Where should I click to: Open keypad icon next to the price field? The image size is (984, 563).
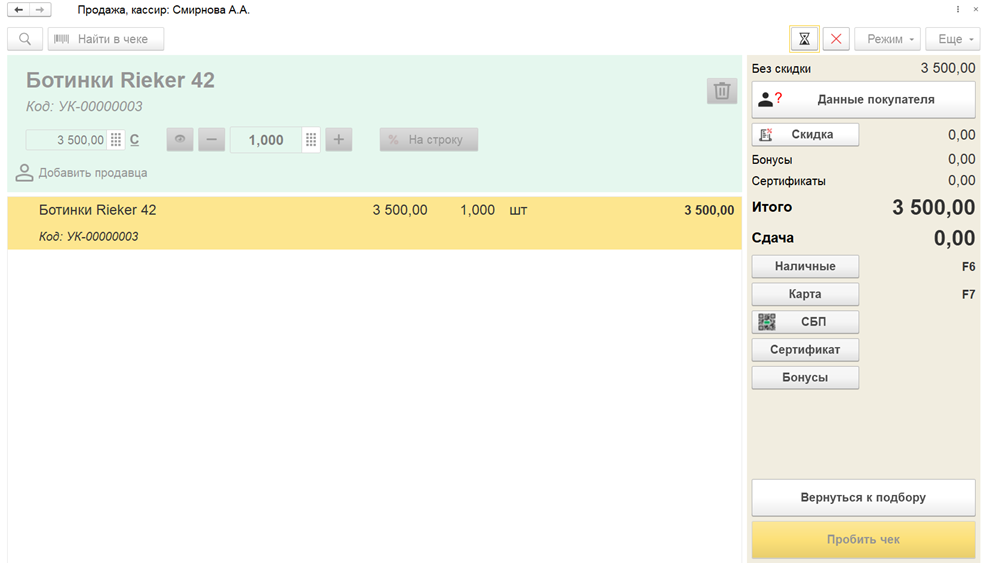[x=116, y=140]
